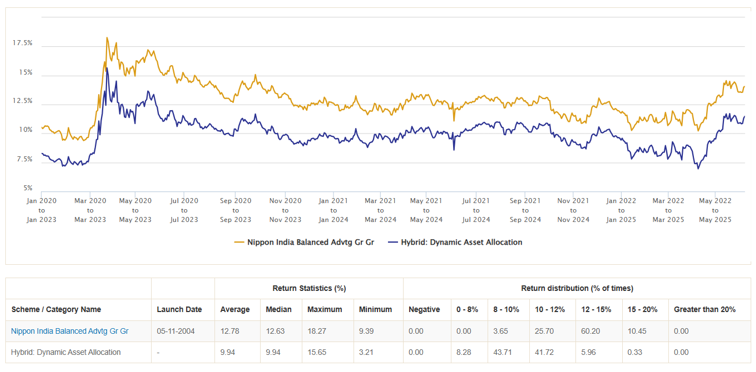Click the Scheme / Category Name header
756x372 pixels.
(x=56, y=309)
